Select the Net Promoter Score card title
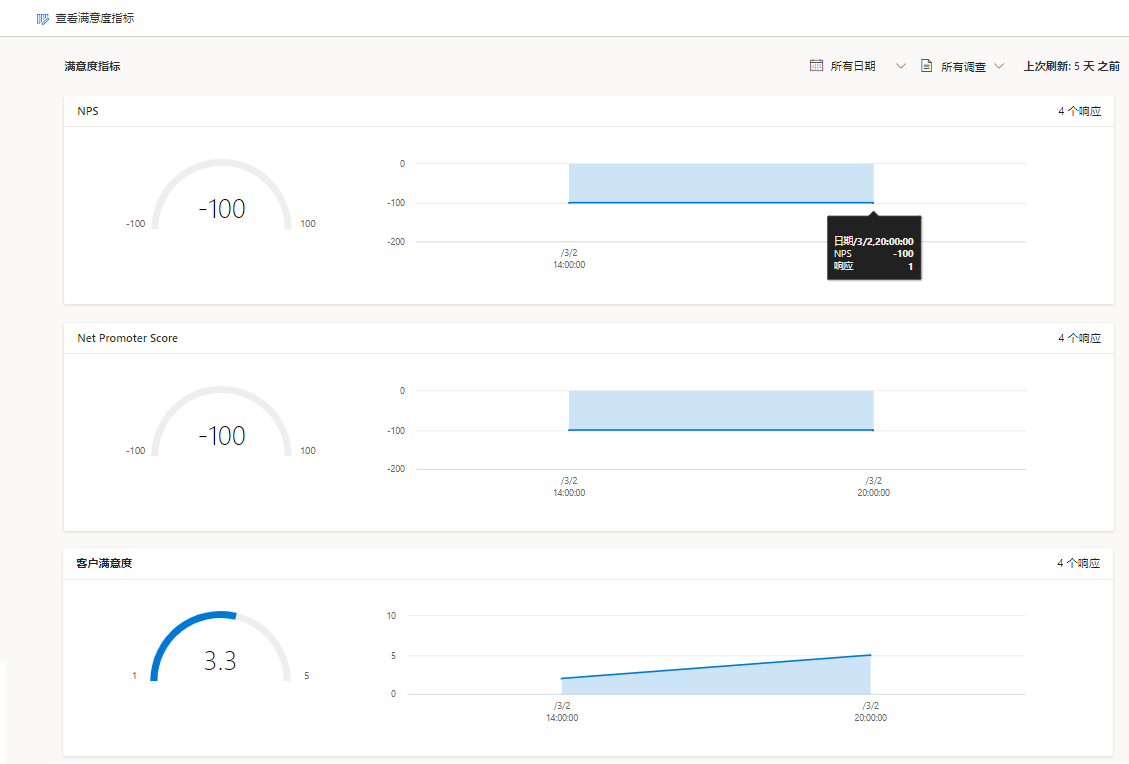 coord(127,338)
